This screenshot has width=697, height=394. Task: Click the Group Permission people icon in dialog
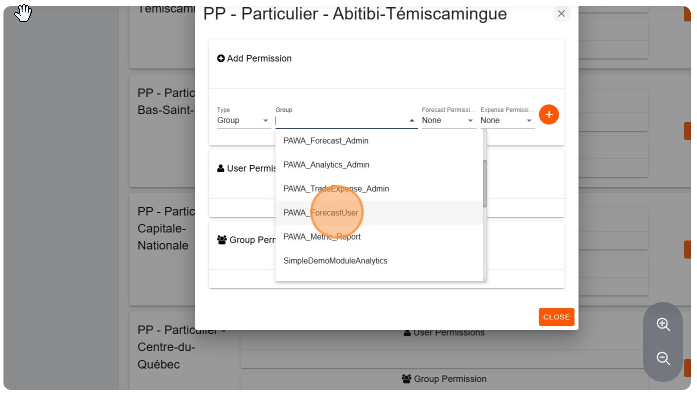[x=222, y=240]
